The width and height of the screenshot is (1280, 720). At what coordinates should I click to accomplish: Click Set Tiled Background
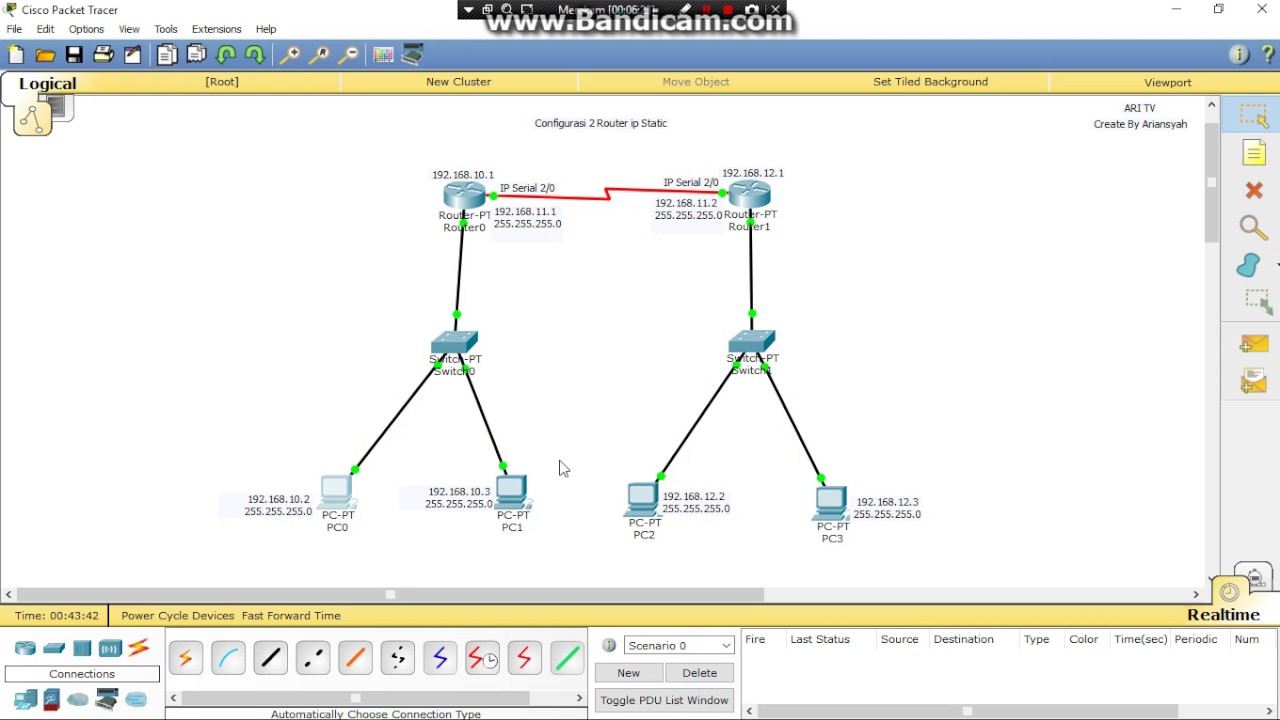click(930, 82)
